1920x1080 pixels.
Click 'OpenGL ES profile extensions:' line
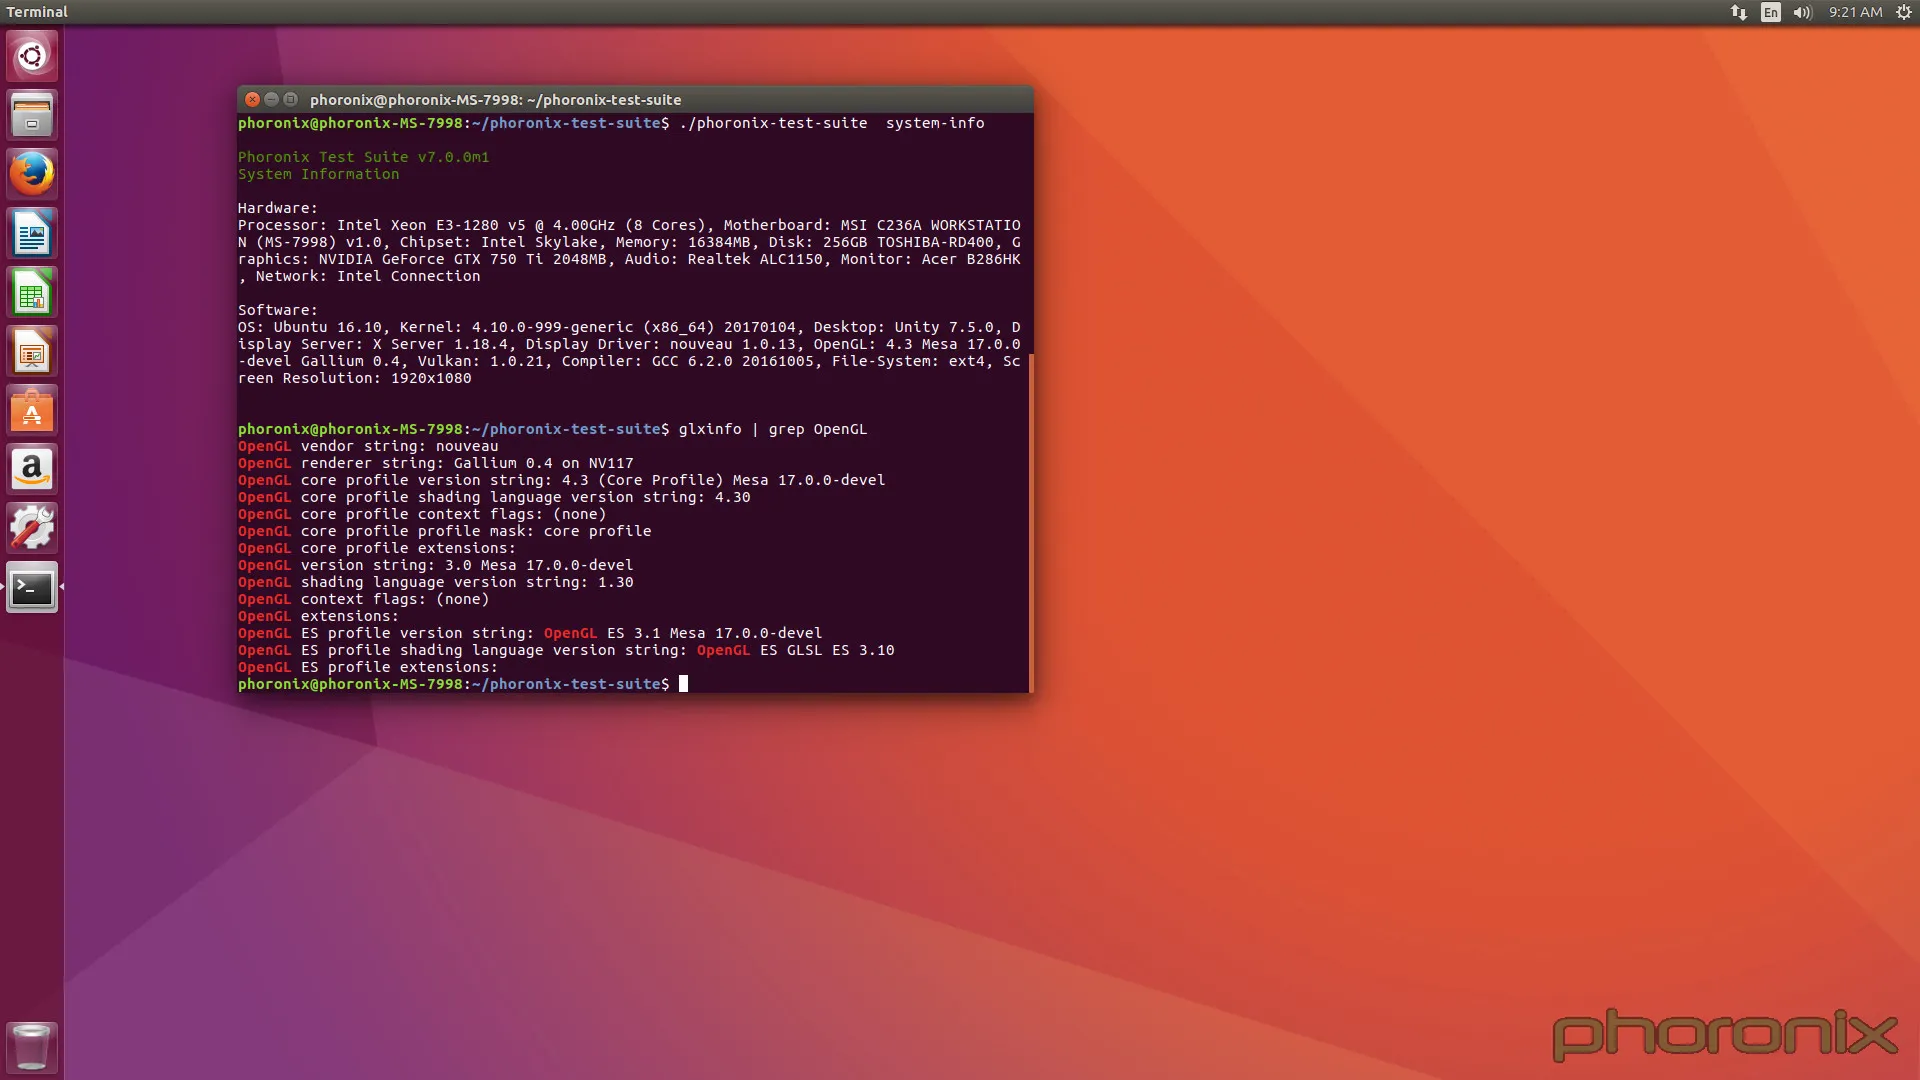[368, 667]
